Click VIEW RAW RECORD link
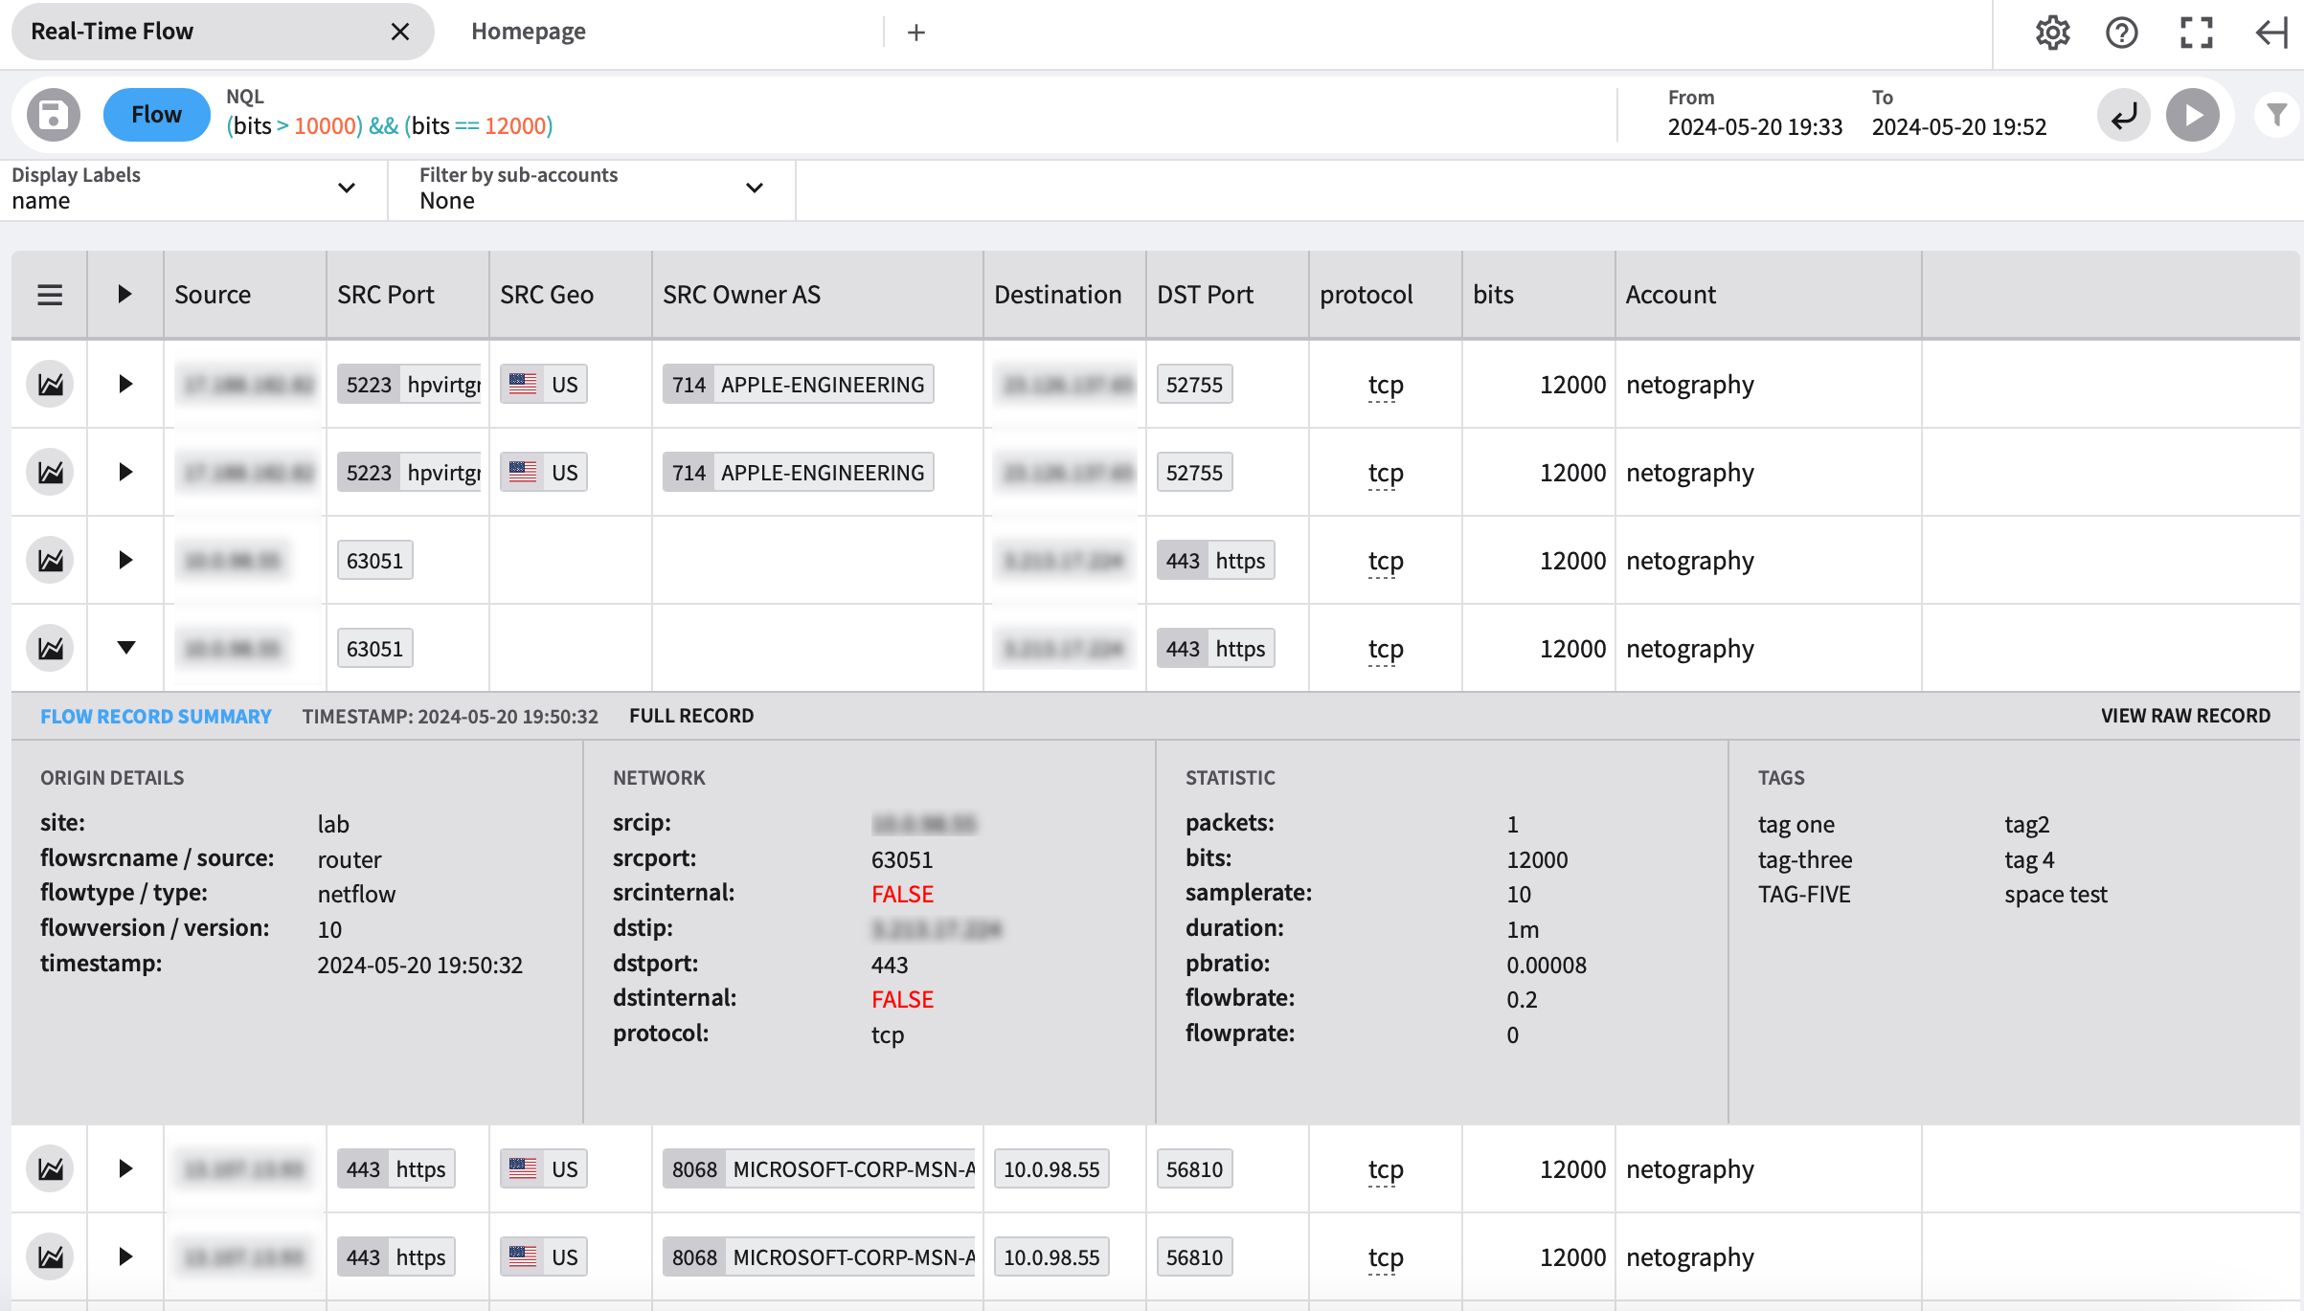2304x1311 pixels. pyautogui.click(x=2184, y=716)
